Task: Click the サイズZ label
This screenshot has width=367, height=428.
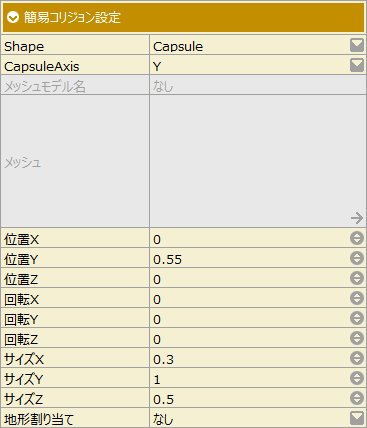Action: pyautogui.click(x=23, y=399)
